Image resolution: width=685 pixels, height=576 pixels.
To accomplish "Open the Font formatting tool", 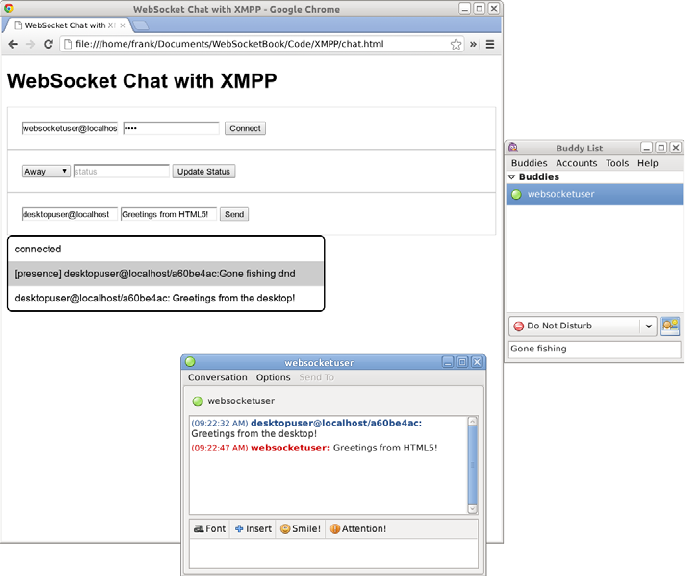I will click(x=210, y=529).
